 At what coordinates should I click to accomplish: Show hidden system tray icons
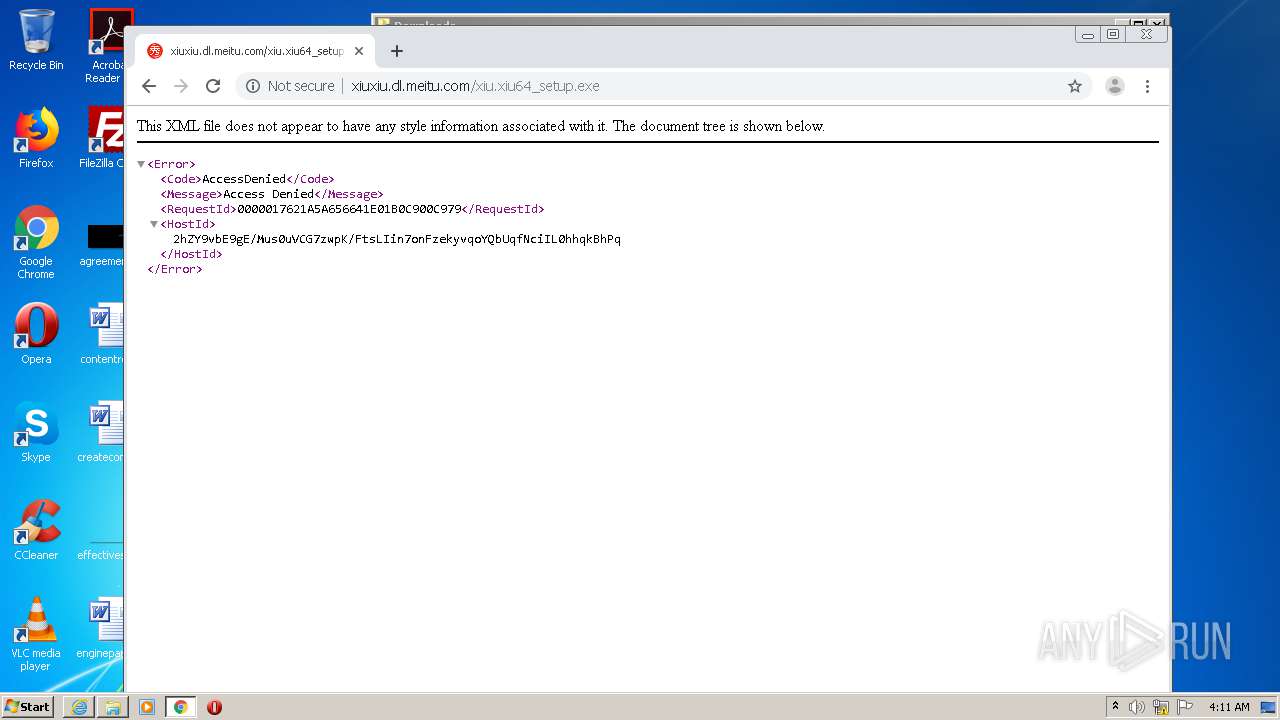pyautogui.click(x=1115, y=706)
